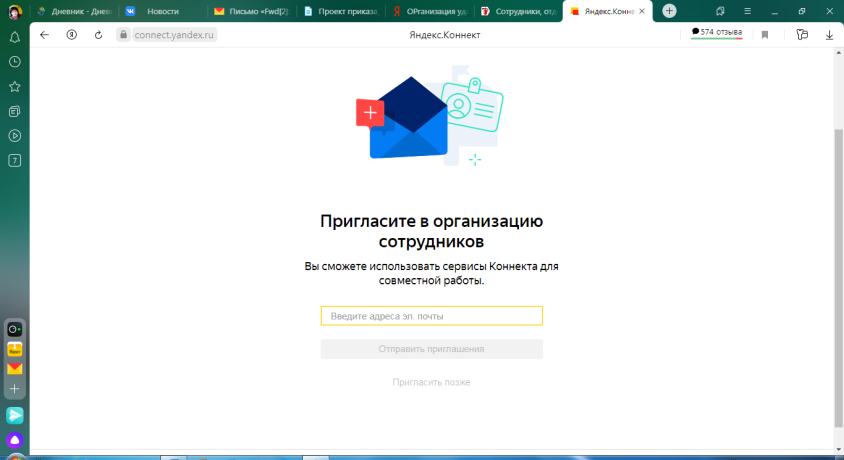844x460 pixels.
Task: Switch to the Новости VK tab
Action: click(161, 11)
